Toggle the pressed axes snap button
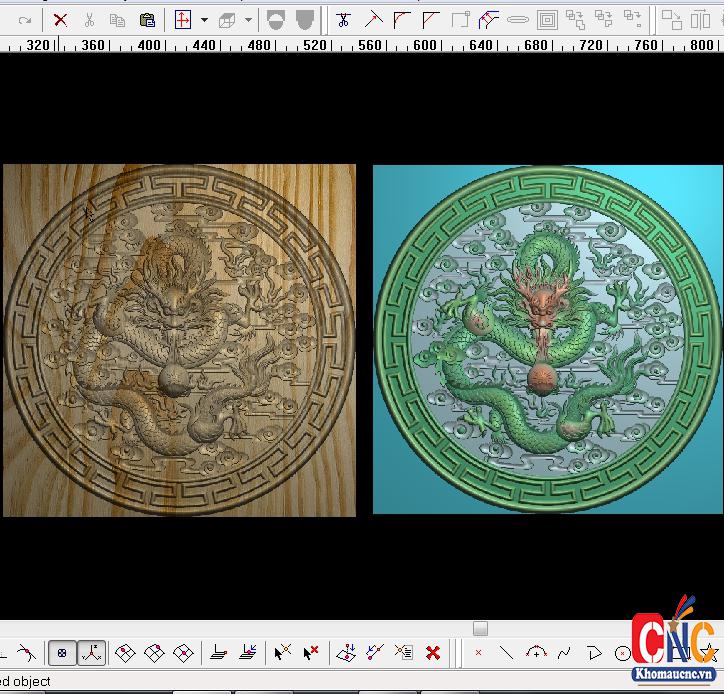This screenshot has width=724, height=694. click(91, 653)
